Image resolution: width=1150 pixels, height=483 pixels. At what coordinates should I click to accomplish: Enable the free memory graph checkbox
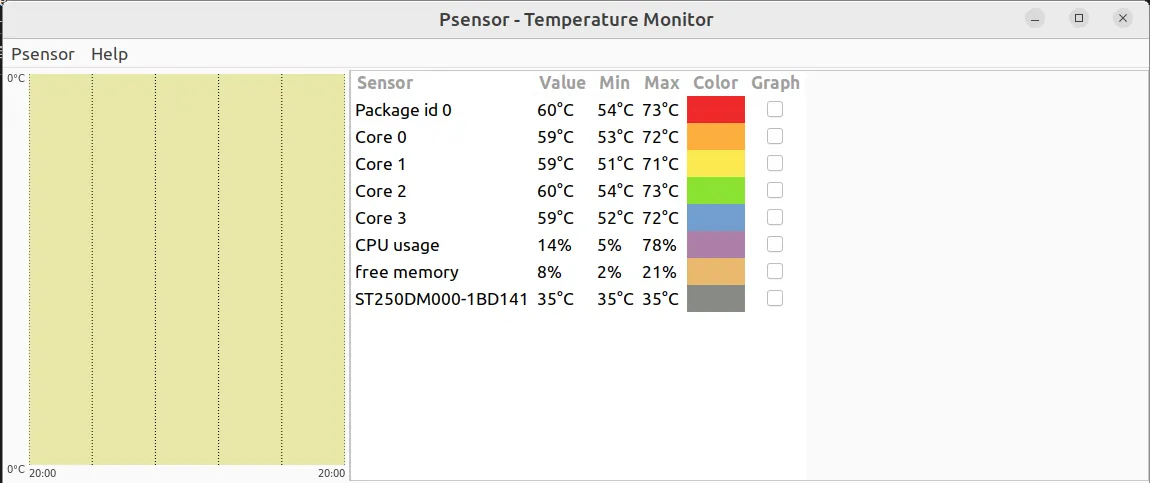[775, 271]
